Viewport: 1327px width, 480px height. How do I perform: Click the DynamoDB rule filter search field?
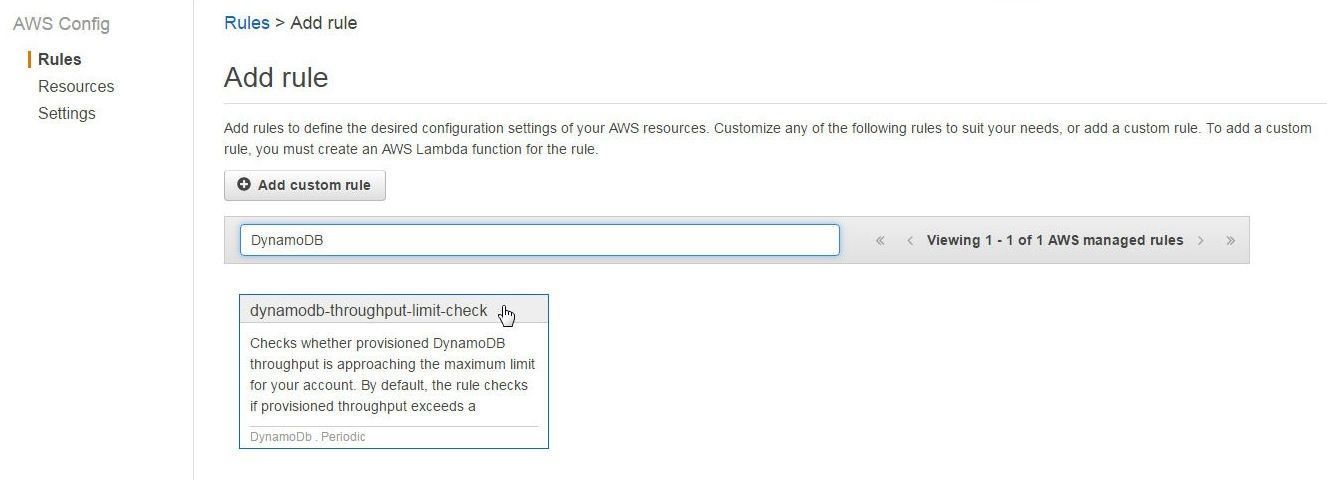[x=539, y=240]
